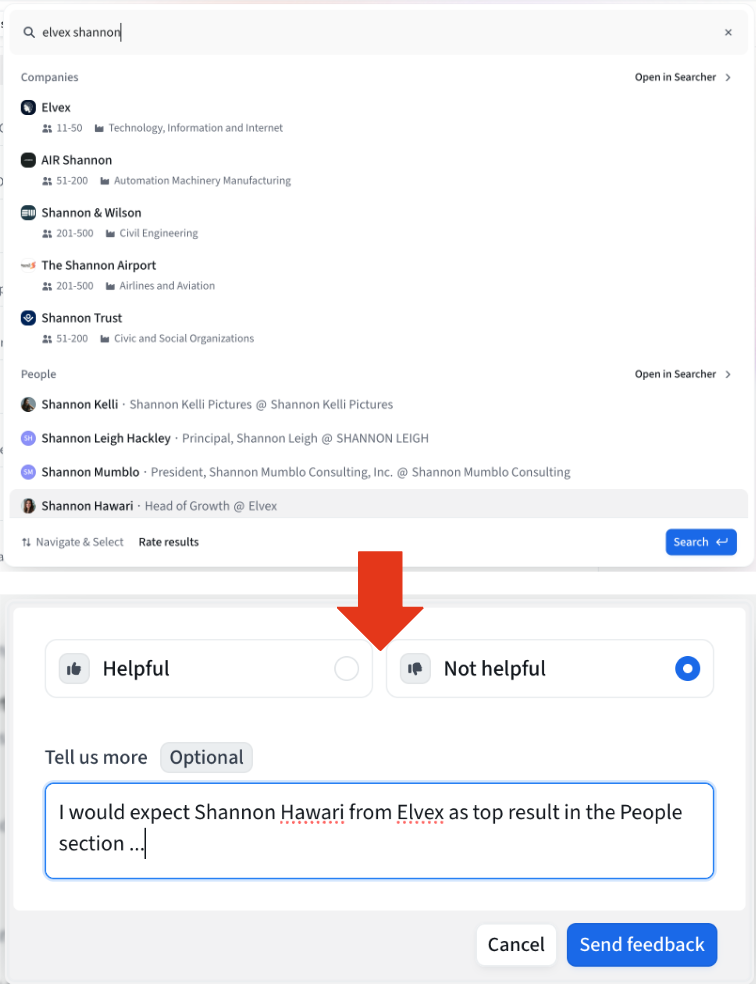Screen dimensions: 756x984
Task: Click the search magnifier icon
Action: 29,33
